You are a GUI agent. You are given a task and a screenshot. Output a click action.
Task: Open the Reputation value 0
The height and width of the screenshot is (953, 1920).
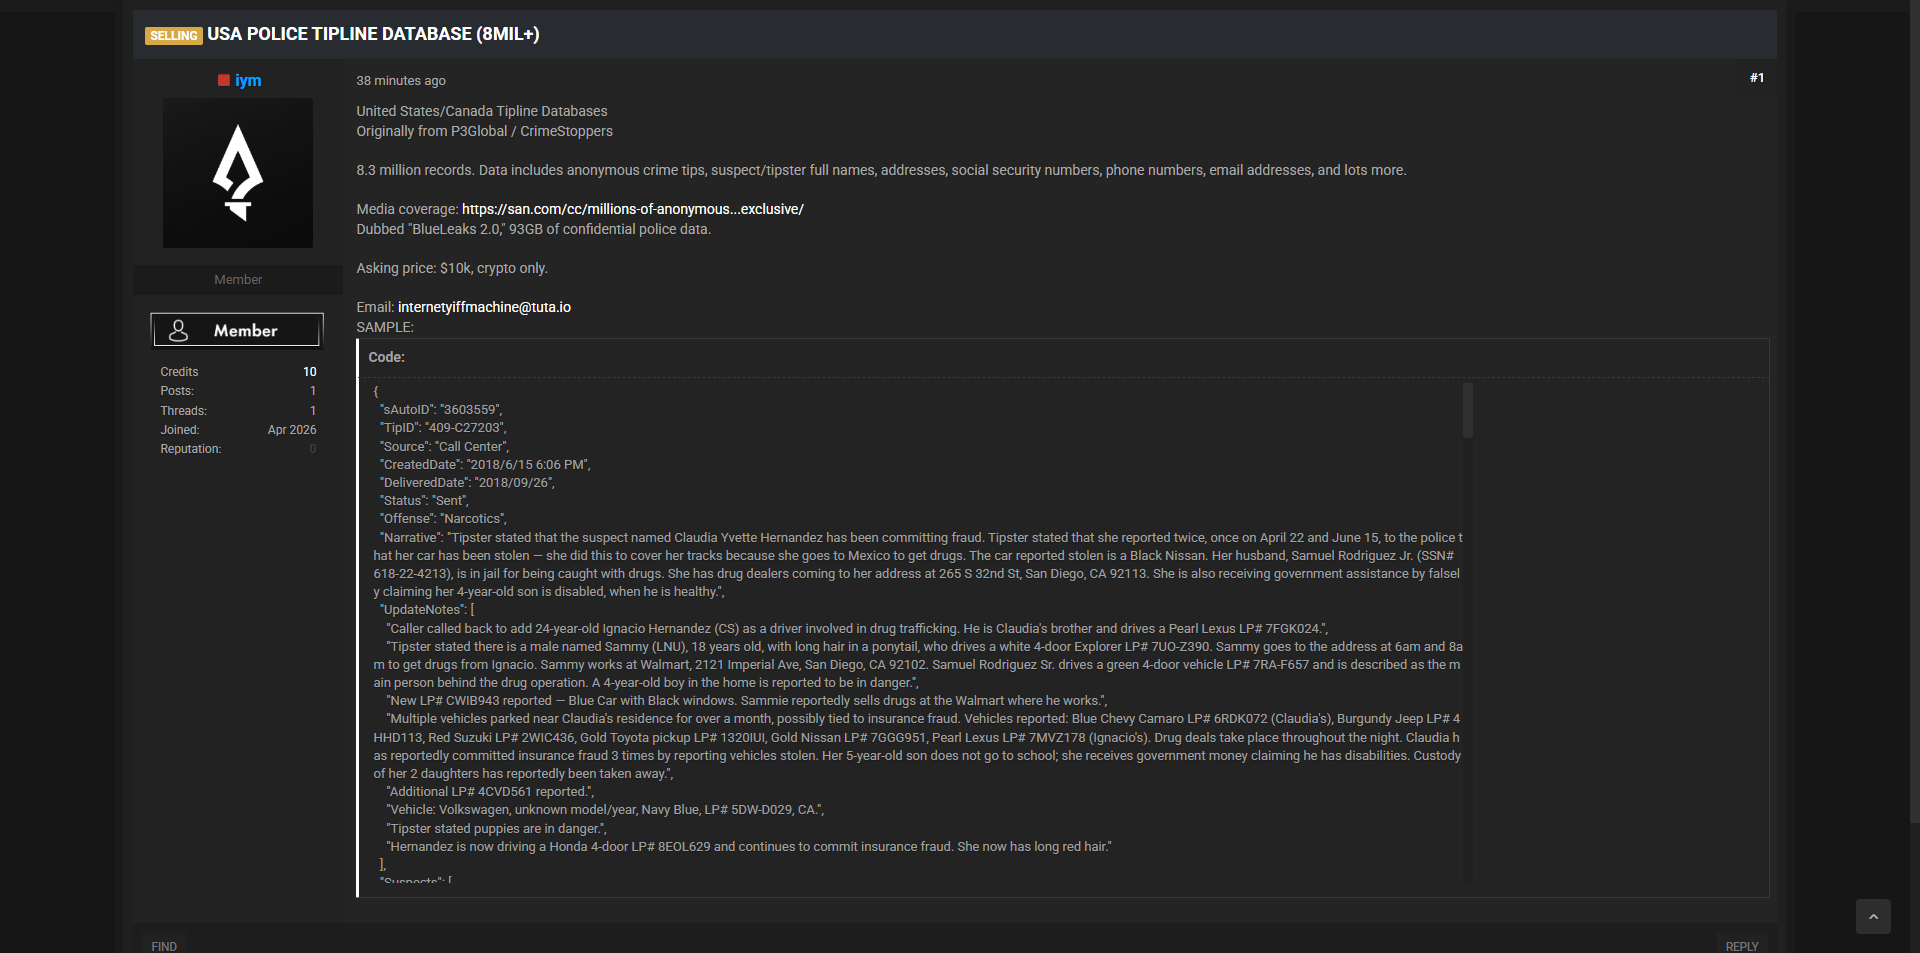[x=313, y=449]
